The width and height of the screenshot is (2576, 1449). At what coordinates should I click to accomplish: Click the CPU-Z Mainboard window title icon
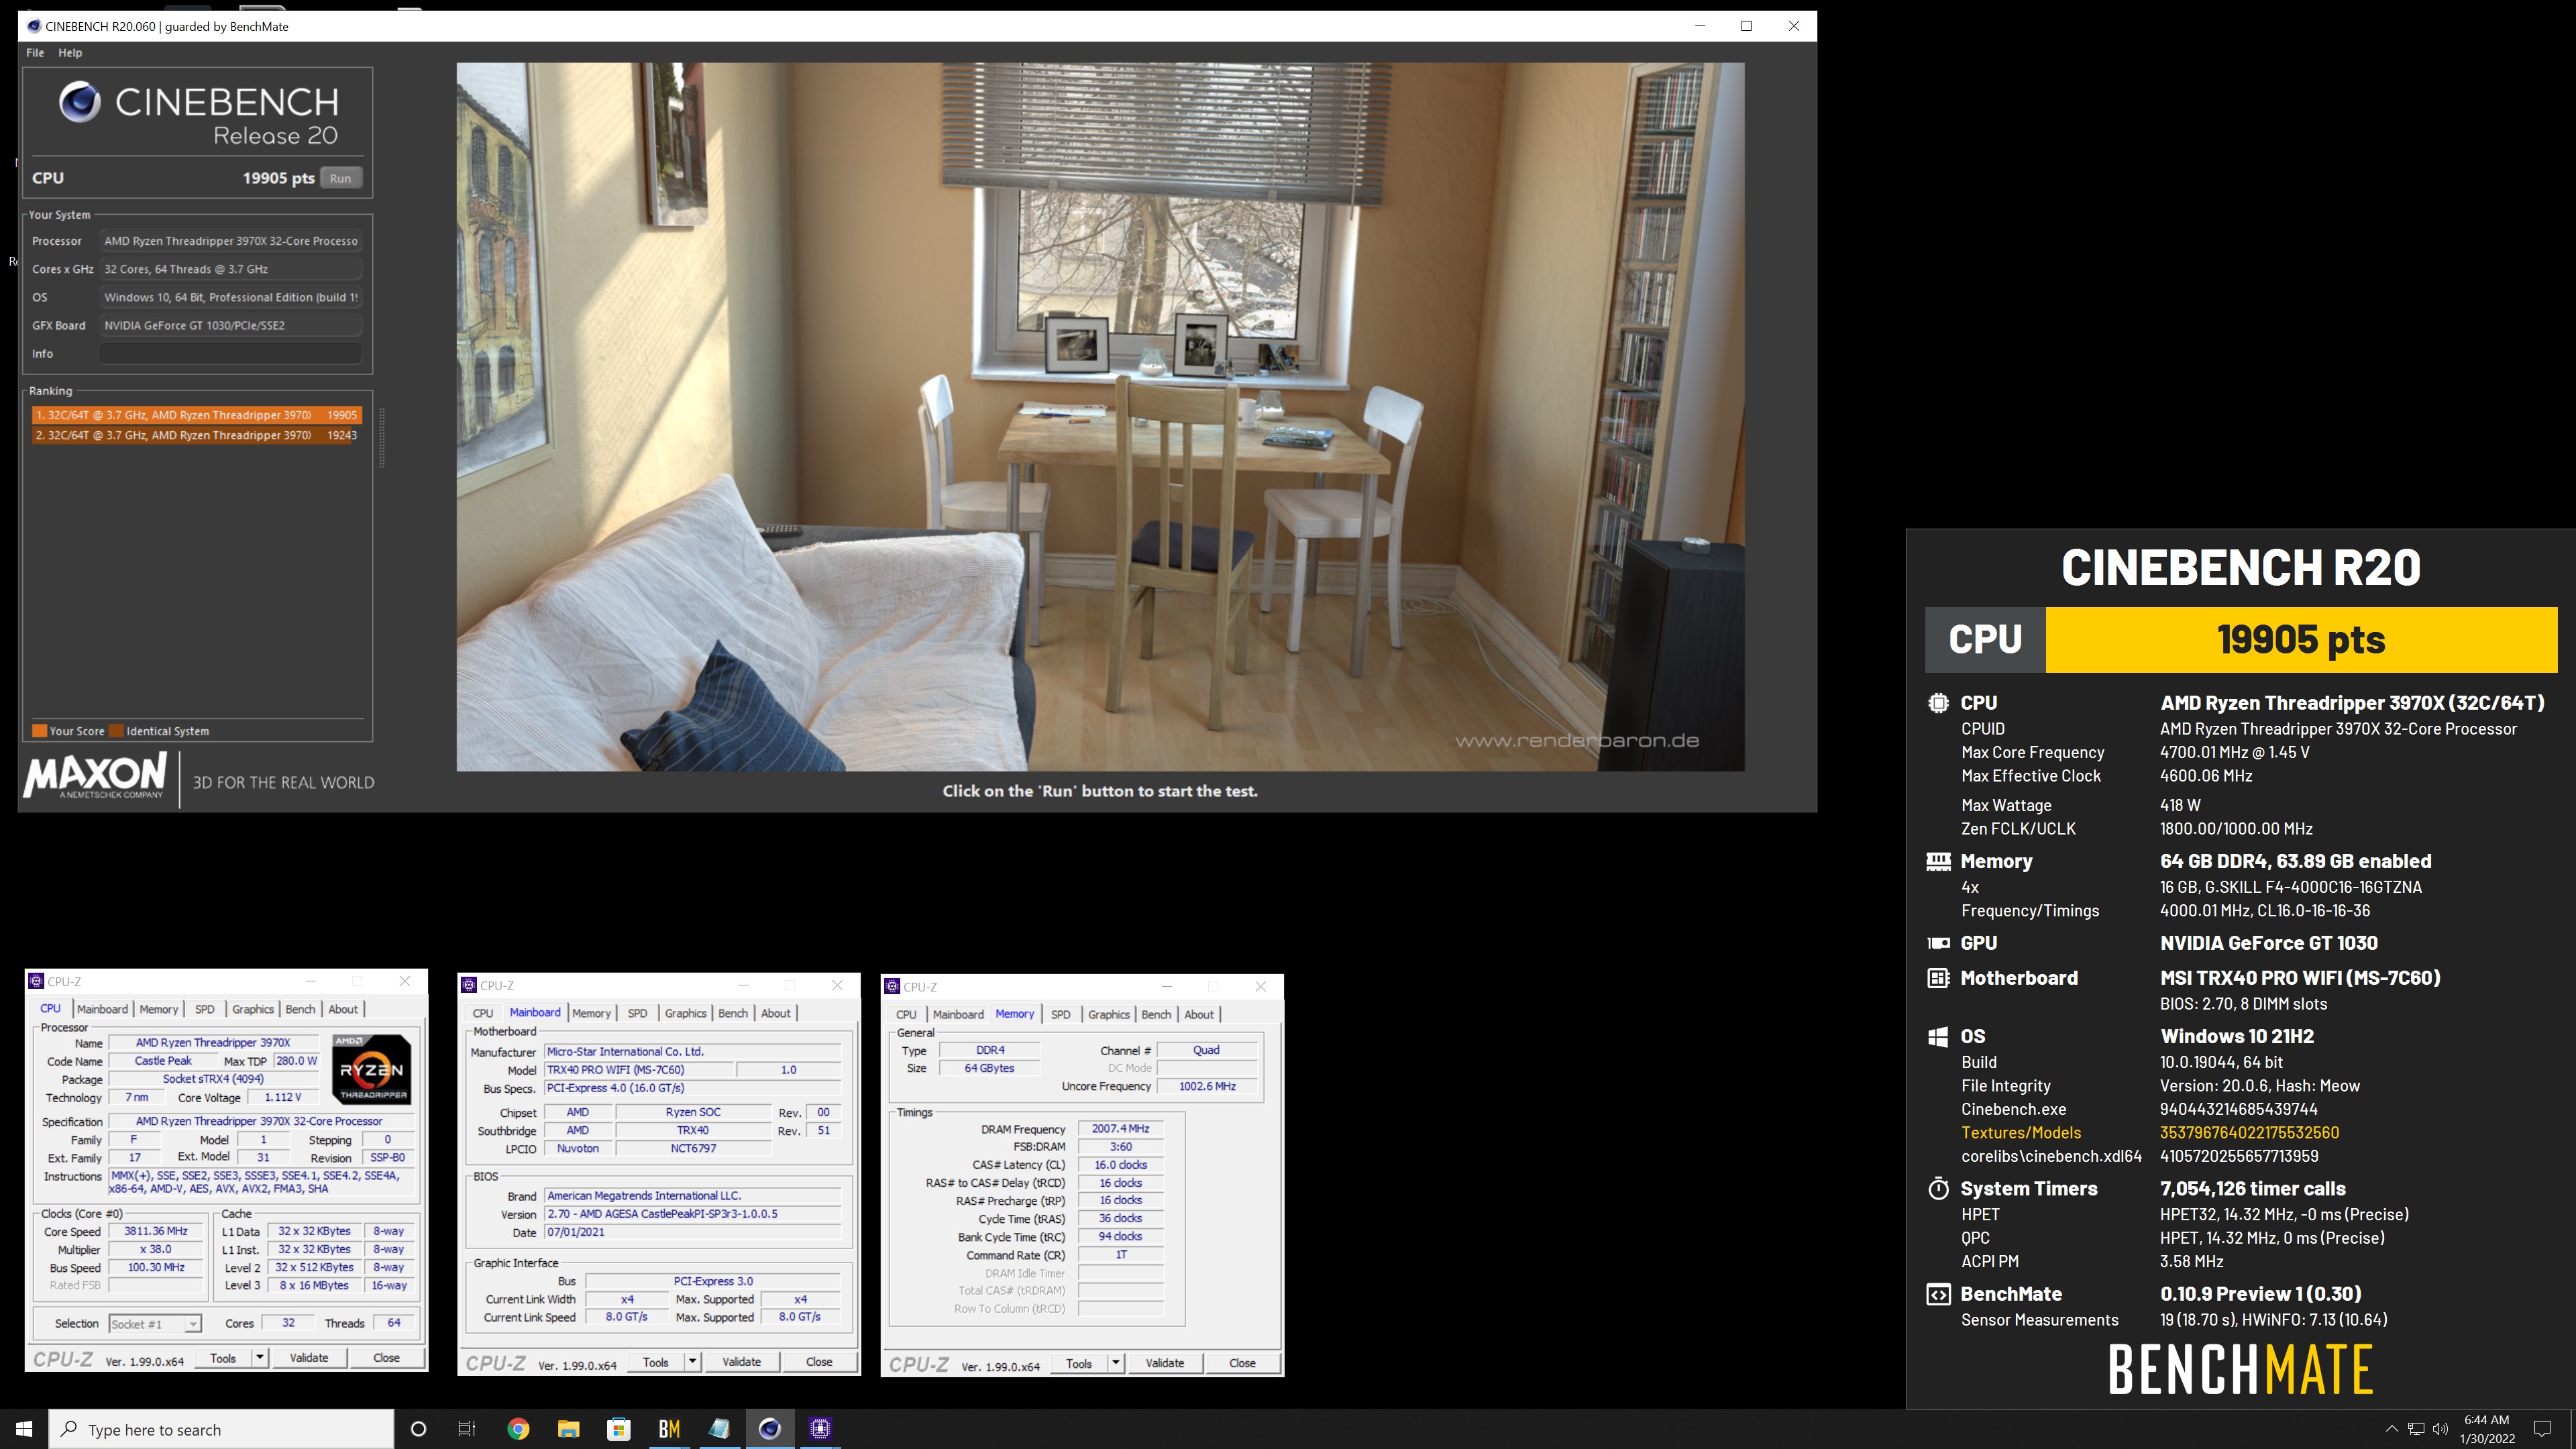point(469,985)
